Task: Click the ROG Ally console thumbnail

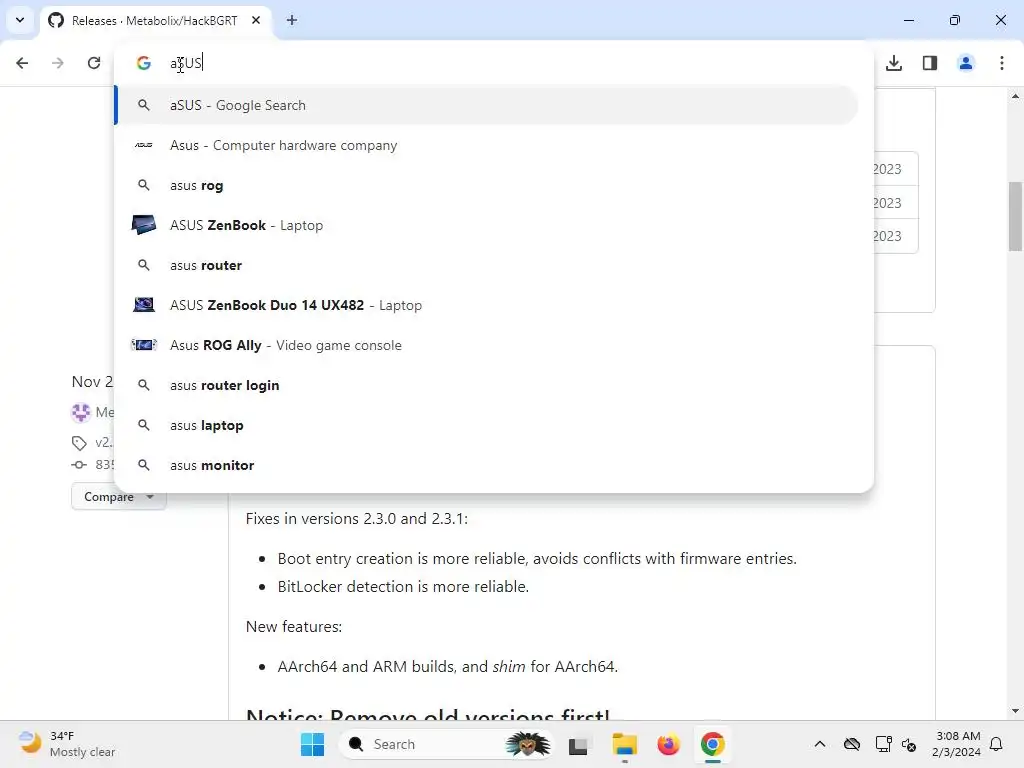Action: point(144,345)
